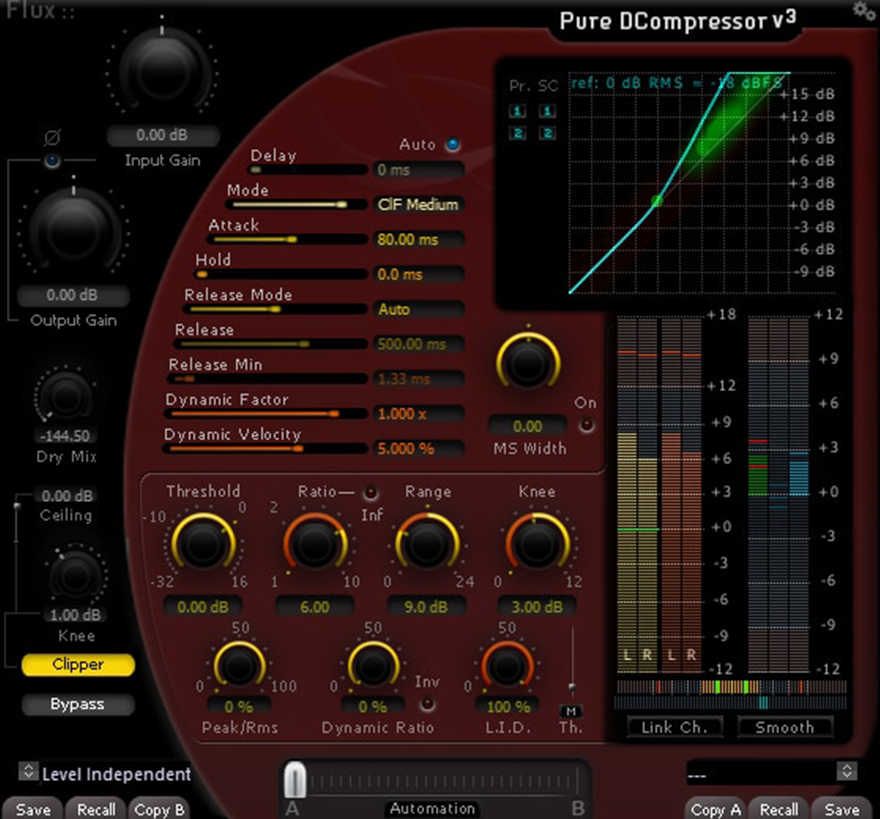Viewport: 880px width, 819px height.
Task: Activate sidechain channel 2 under SC
Action: [x=547, y=132]
